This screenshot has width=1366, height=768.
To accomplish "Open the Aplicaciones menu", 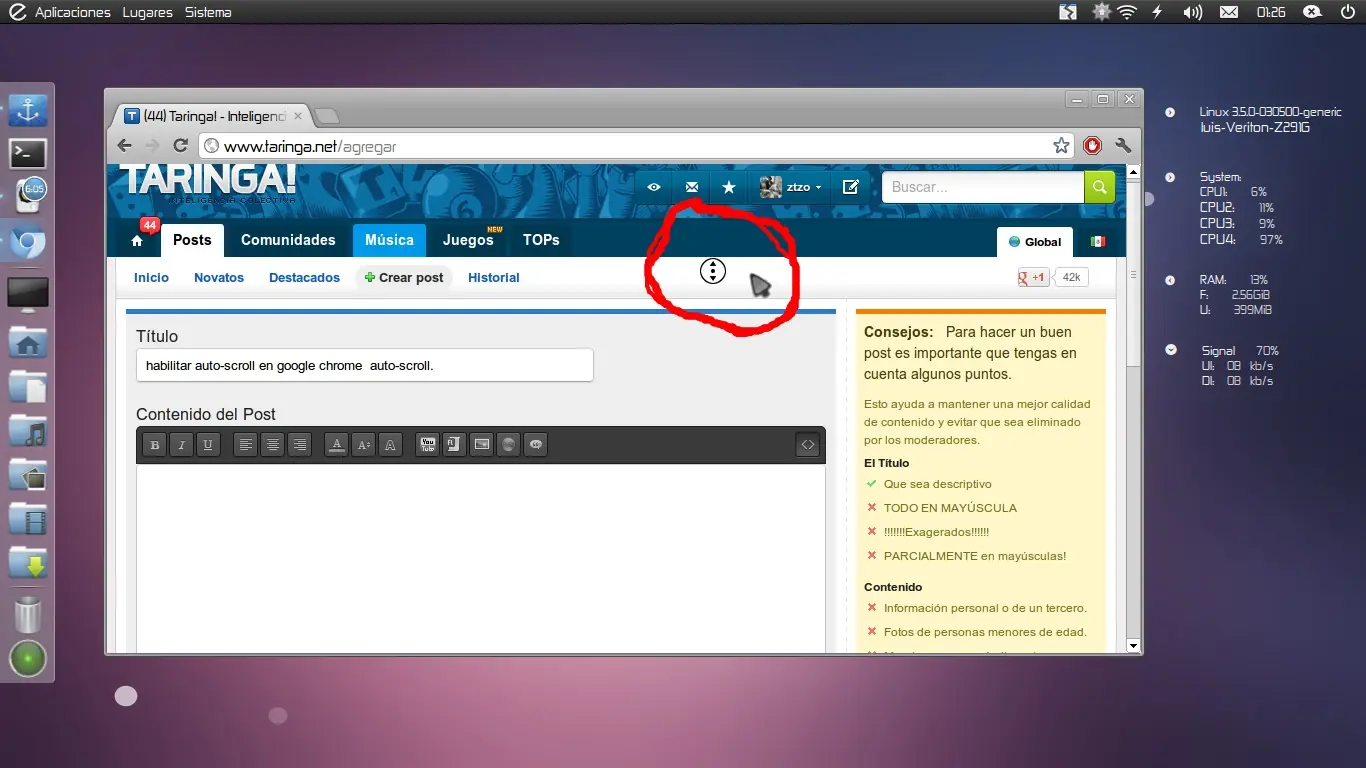I will (72, 12).
